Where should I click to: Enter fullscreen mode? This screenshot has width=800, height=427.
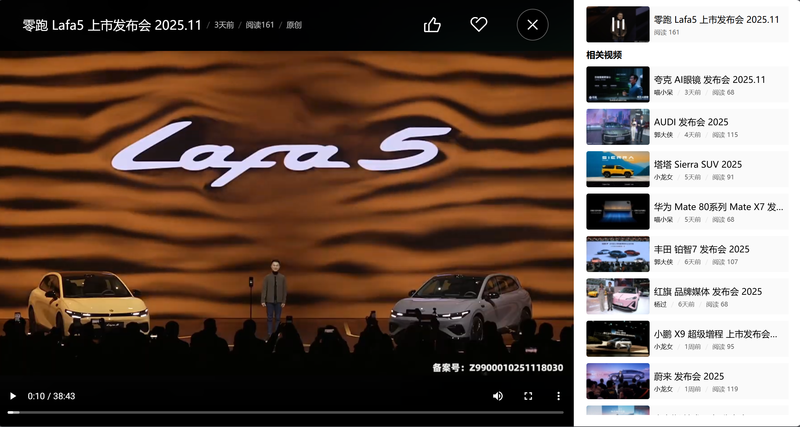[x=529, y=396]
